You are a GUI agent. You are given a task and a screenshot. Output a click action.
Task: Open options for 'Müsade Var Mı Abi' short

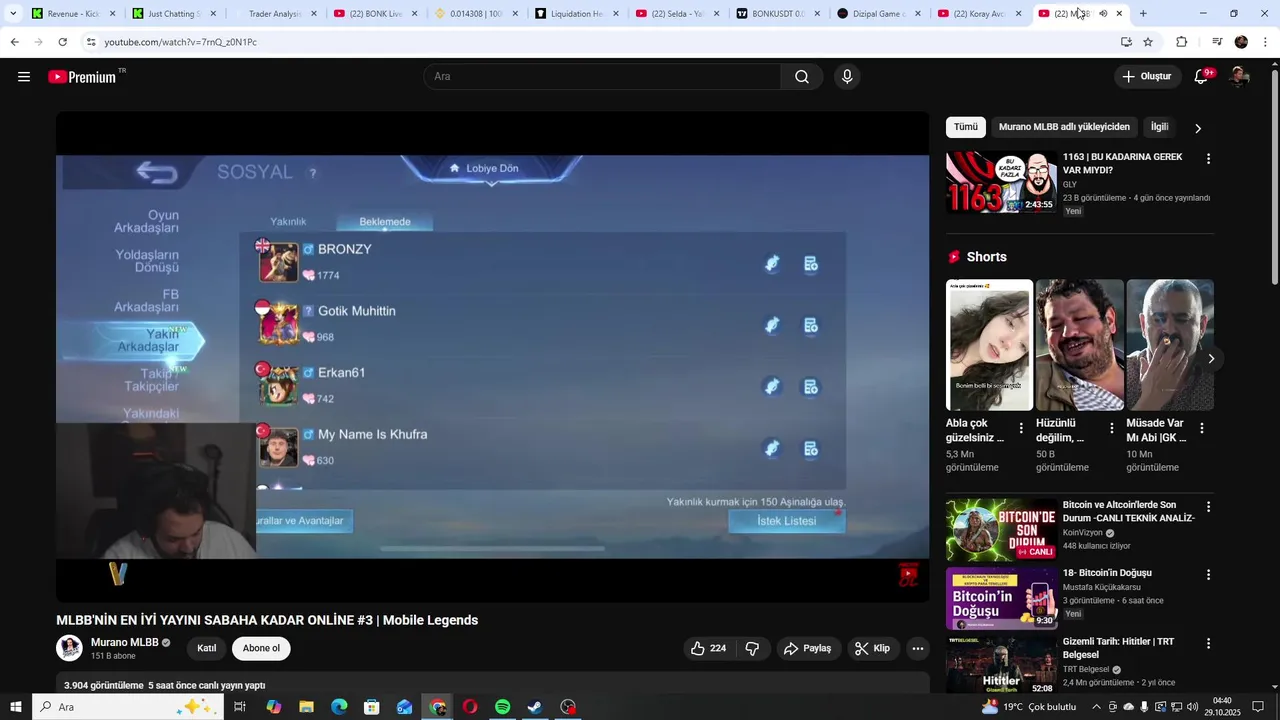click(1202, 428)
